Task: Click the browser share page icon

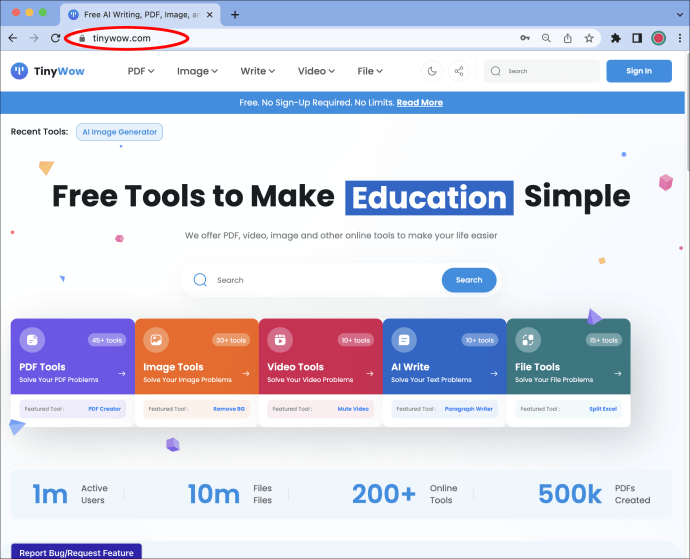Action: click(x=568, y=38)
